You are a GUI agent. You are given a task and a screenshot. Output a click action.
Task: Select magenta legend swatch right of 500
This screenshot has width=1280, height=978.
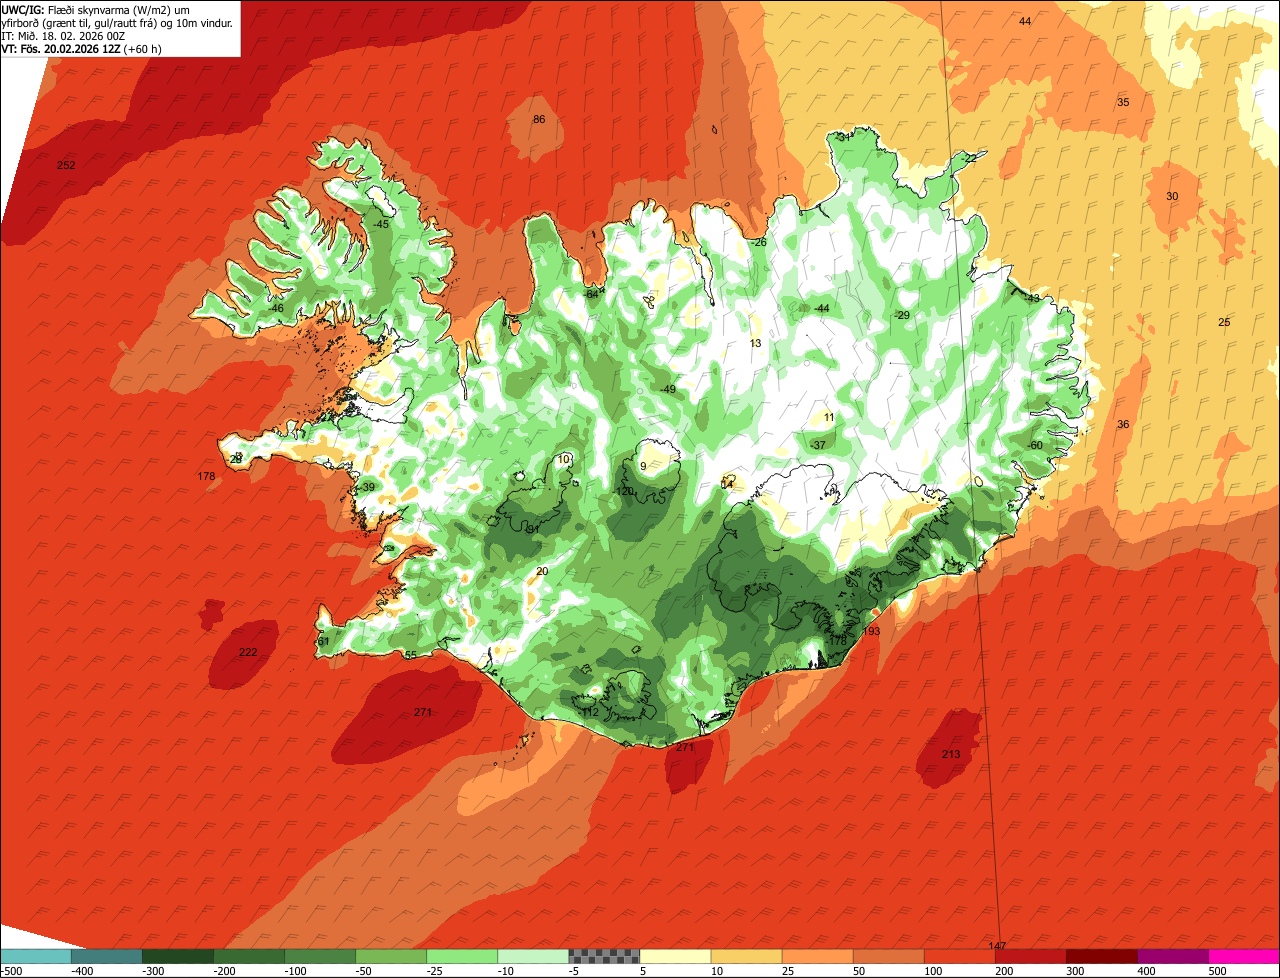[x=1244, y=956]
